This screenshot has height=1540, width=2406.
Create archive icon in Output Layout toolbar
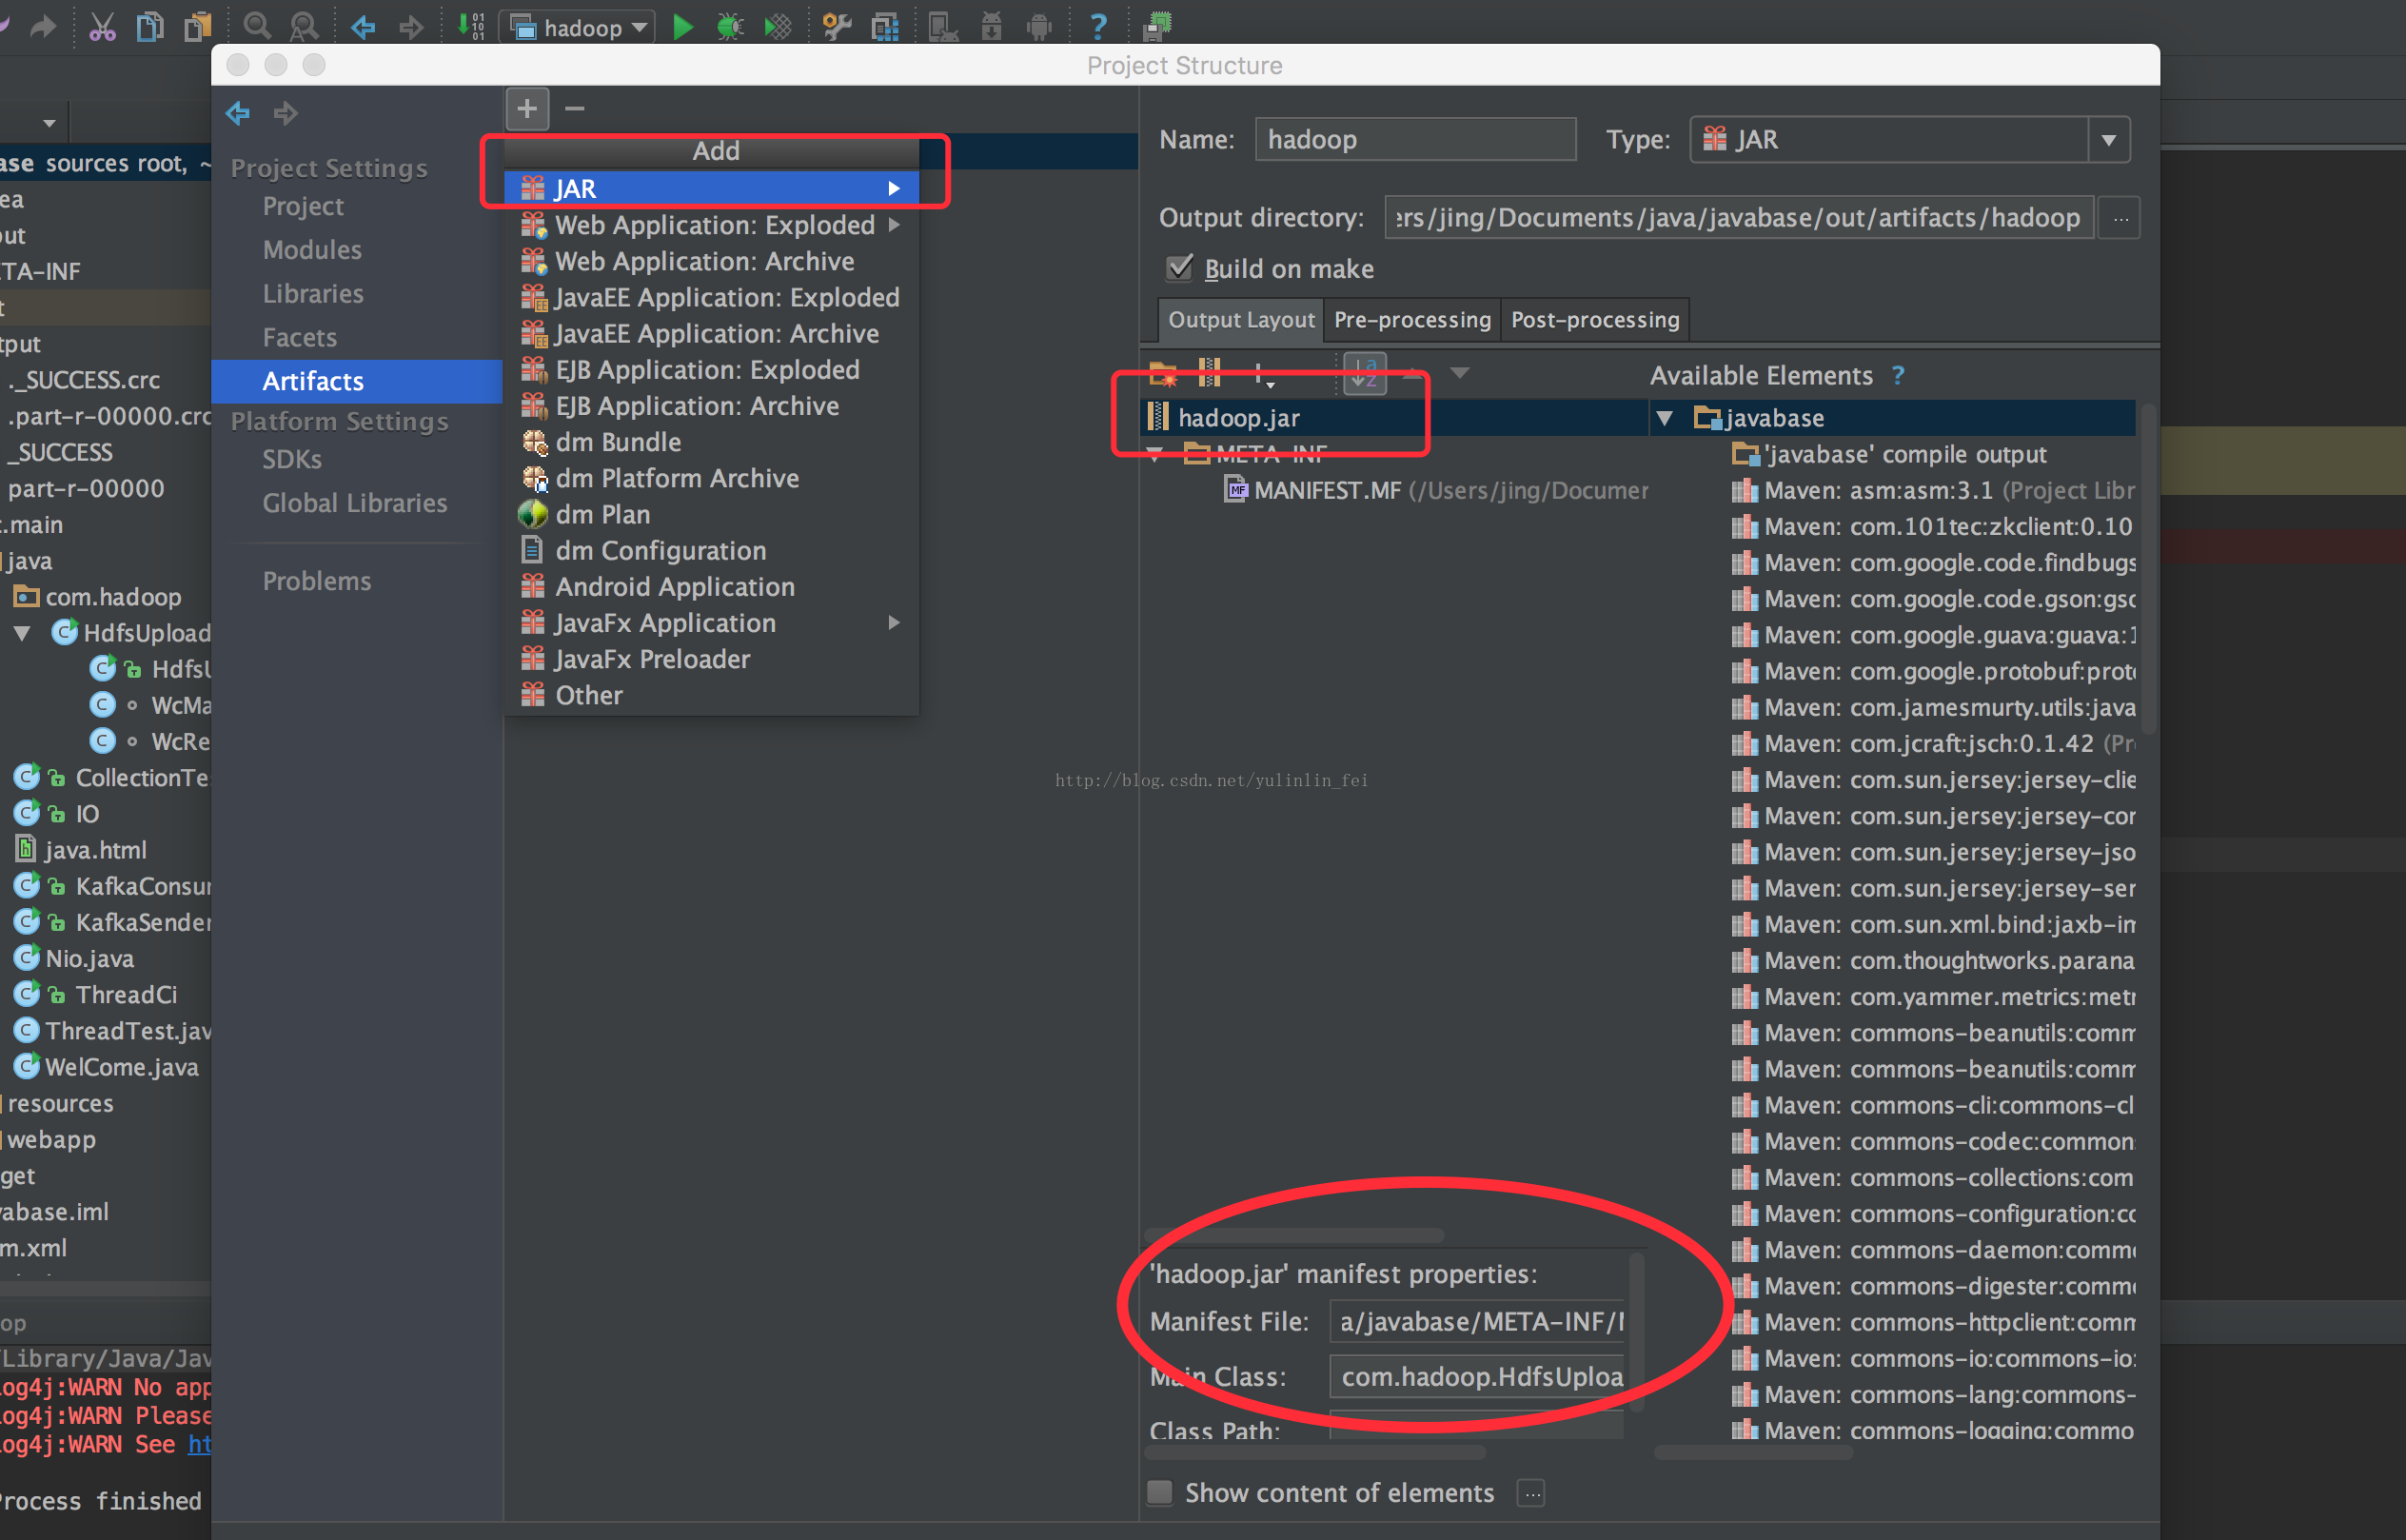(1210, 374)
